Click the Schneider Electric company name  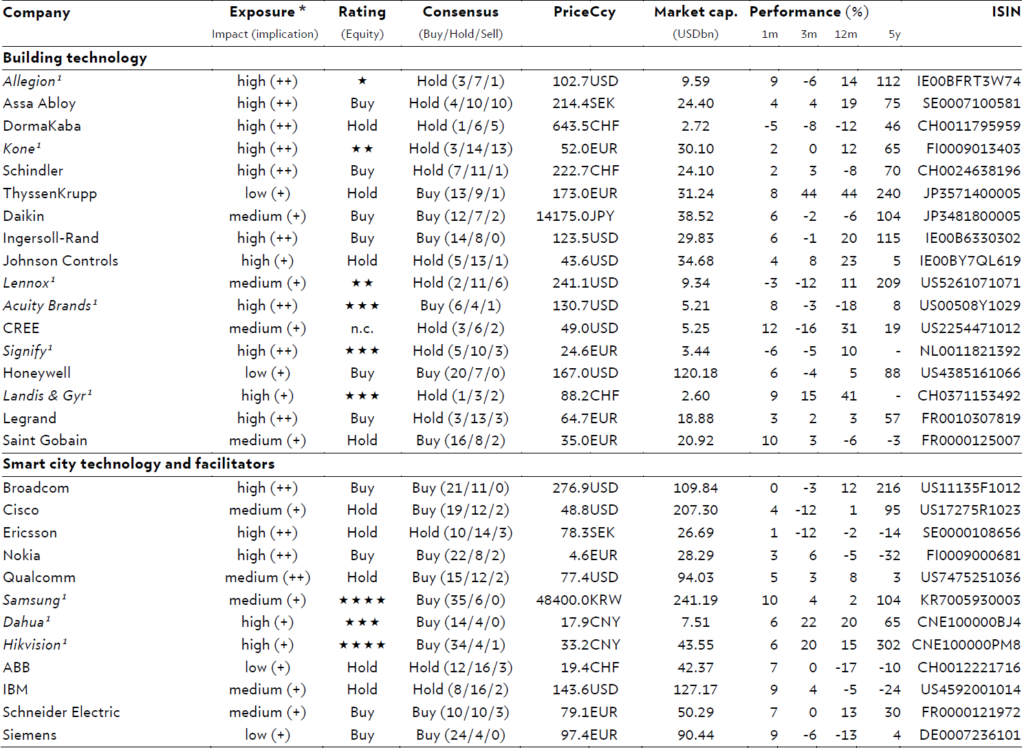click(x=61, y=712)
